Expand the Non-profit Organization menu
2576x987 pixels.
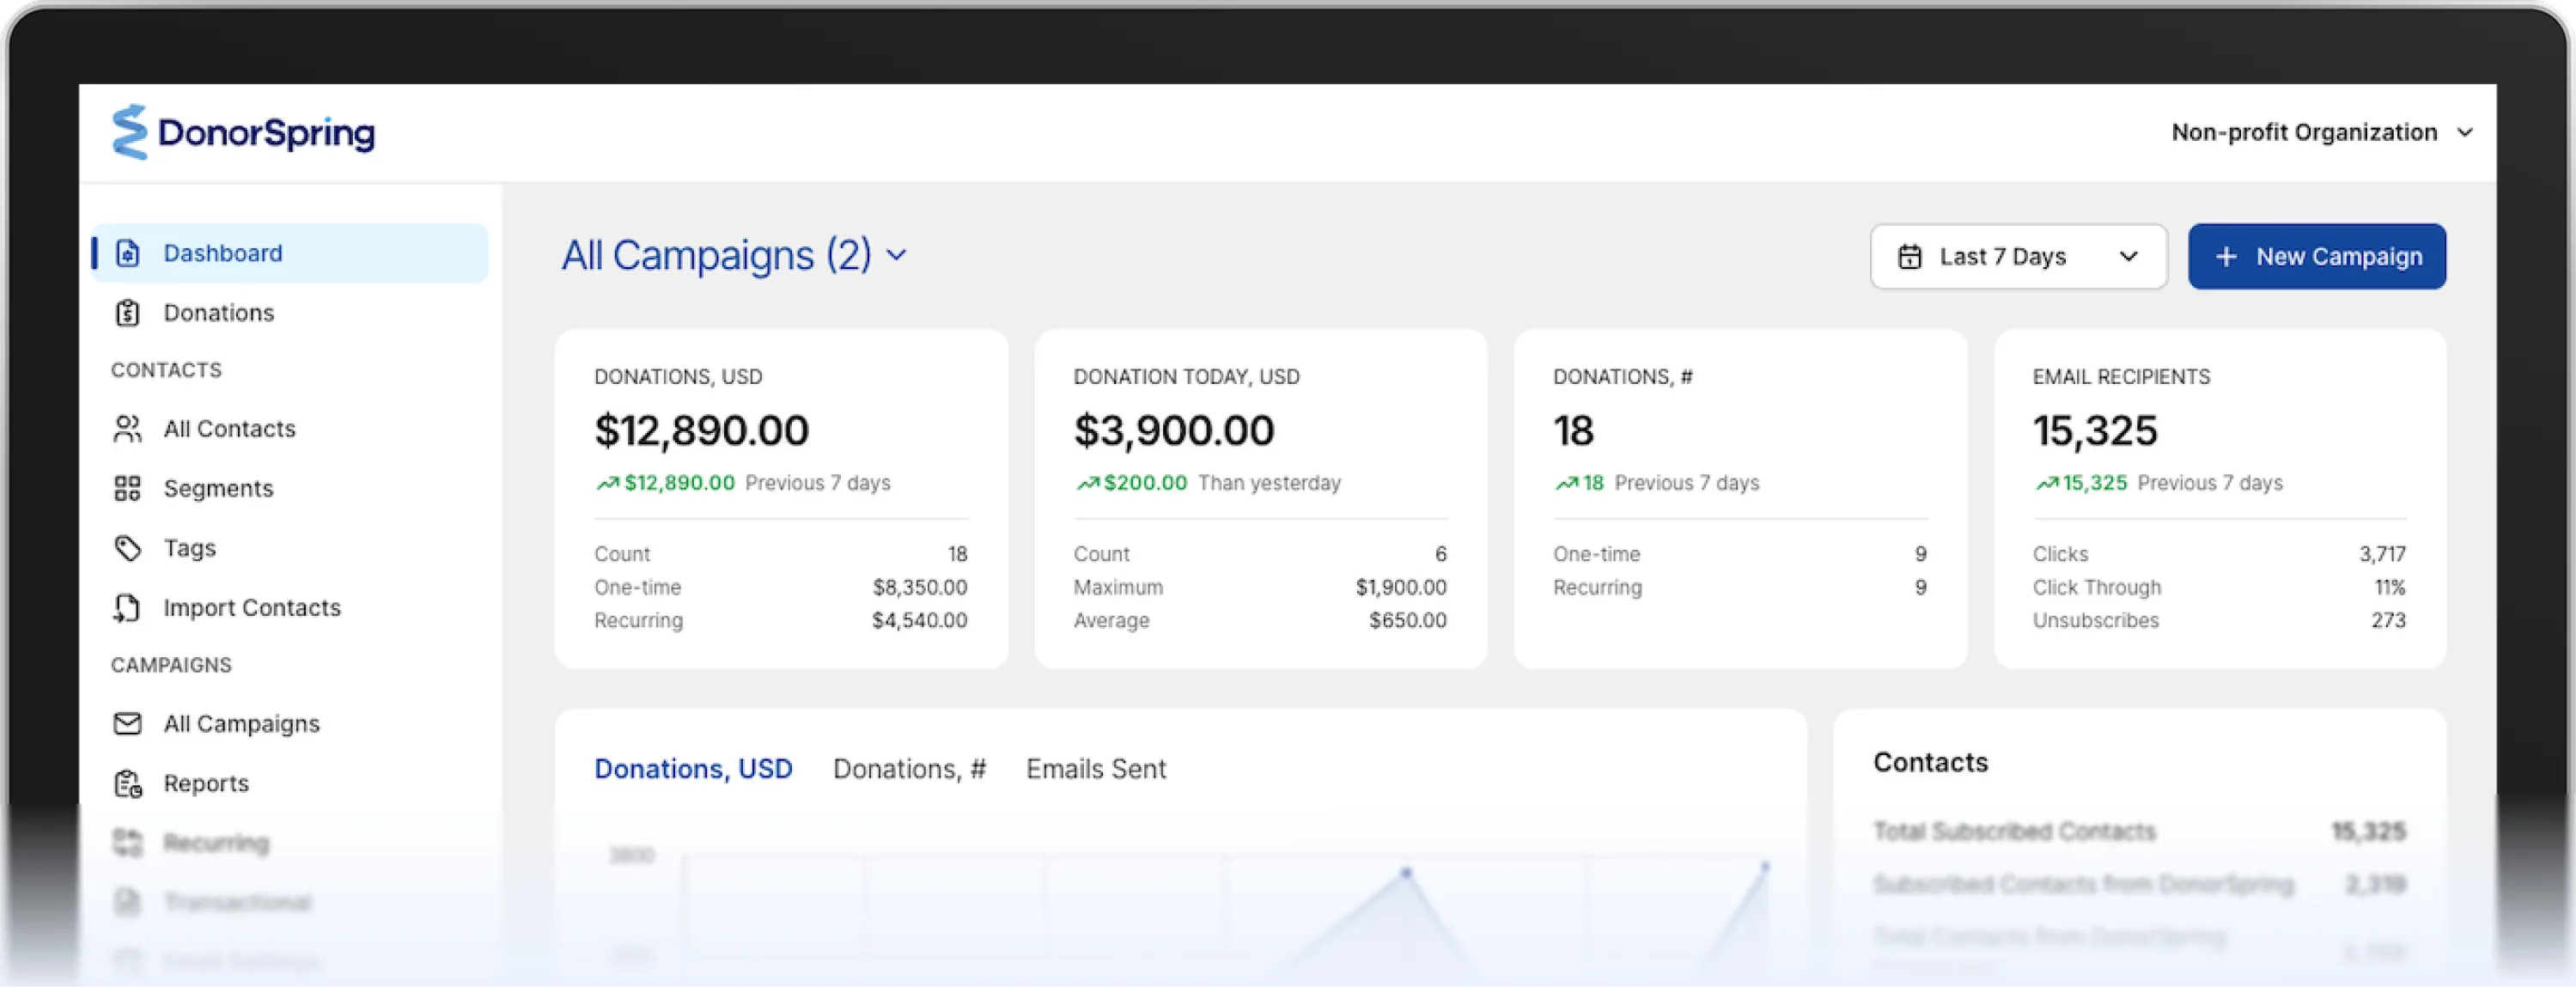[x=2322, y=132]
